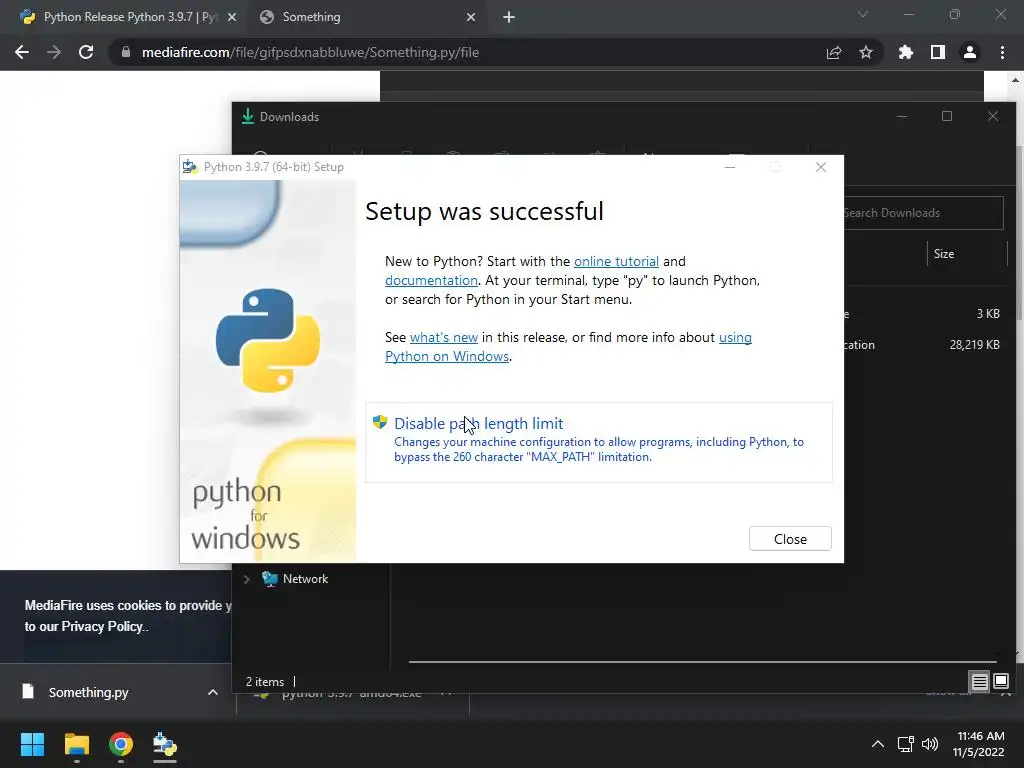The width and height of the screenshot is (1024, 768).
Task: Expand the Network tree item
Action: pos(247,579)
